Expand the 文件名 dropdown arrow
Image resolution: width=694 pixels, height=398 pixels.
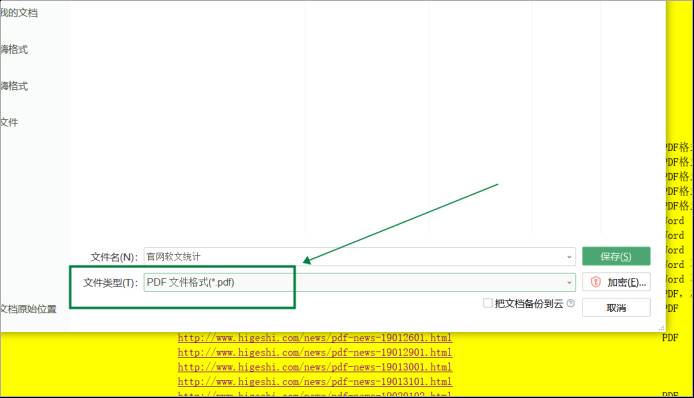click(x=569, y=257)
